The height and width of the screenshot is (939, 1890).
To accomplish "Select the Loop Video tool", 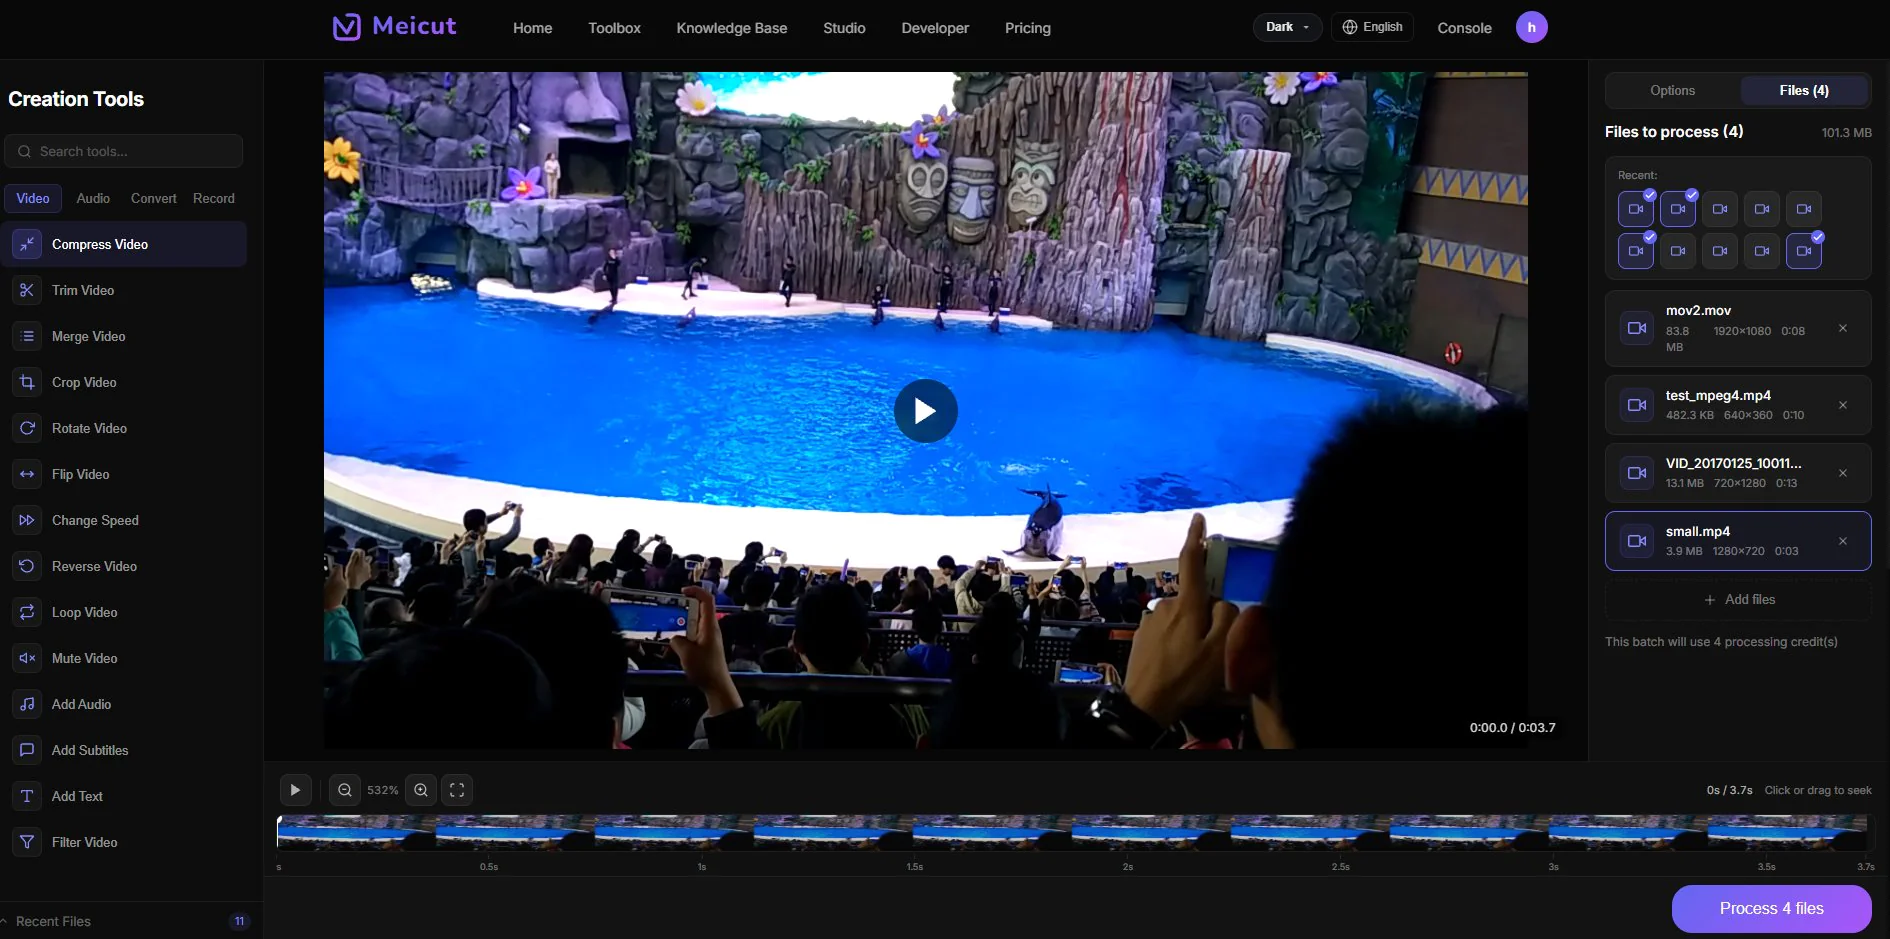I will (124, 612).
